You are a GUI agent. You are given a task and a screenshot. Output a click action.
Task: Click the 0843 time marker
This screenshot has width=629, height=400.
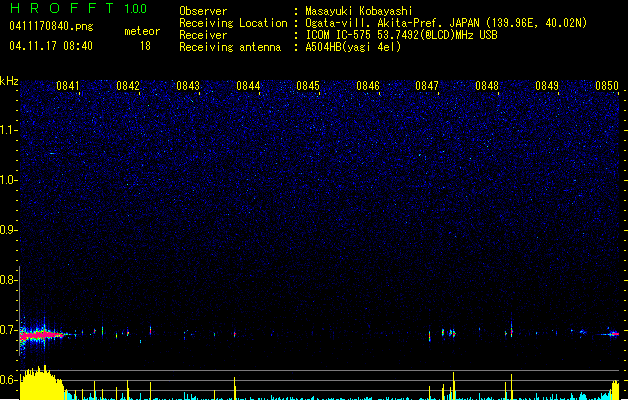(188, 86)
